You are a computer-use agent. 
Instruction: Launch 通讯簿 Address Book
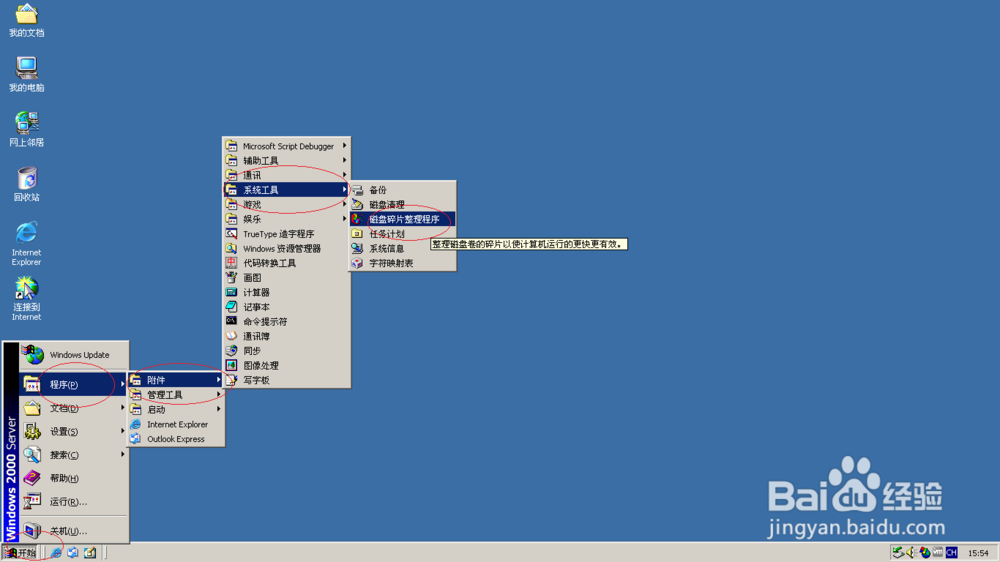(x=286, y=336)
